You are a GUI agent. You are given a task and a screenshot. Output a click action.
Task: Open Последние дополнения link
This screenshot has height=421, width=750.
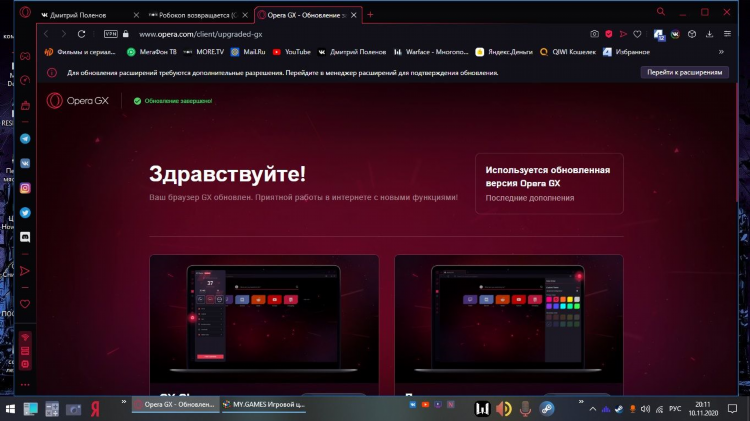[529, 198]
